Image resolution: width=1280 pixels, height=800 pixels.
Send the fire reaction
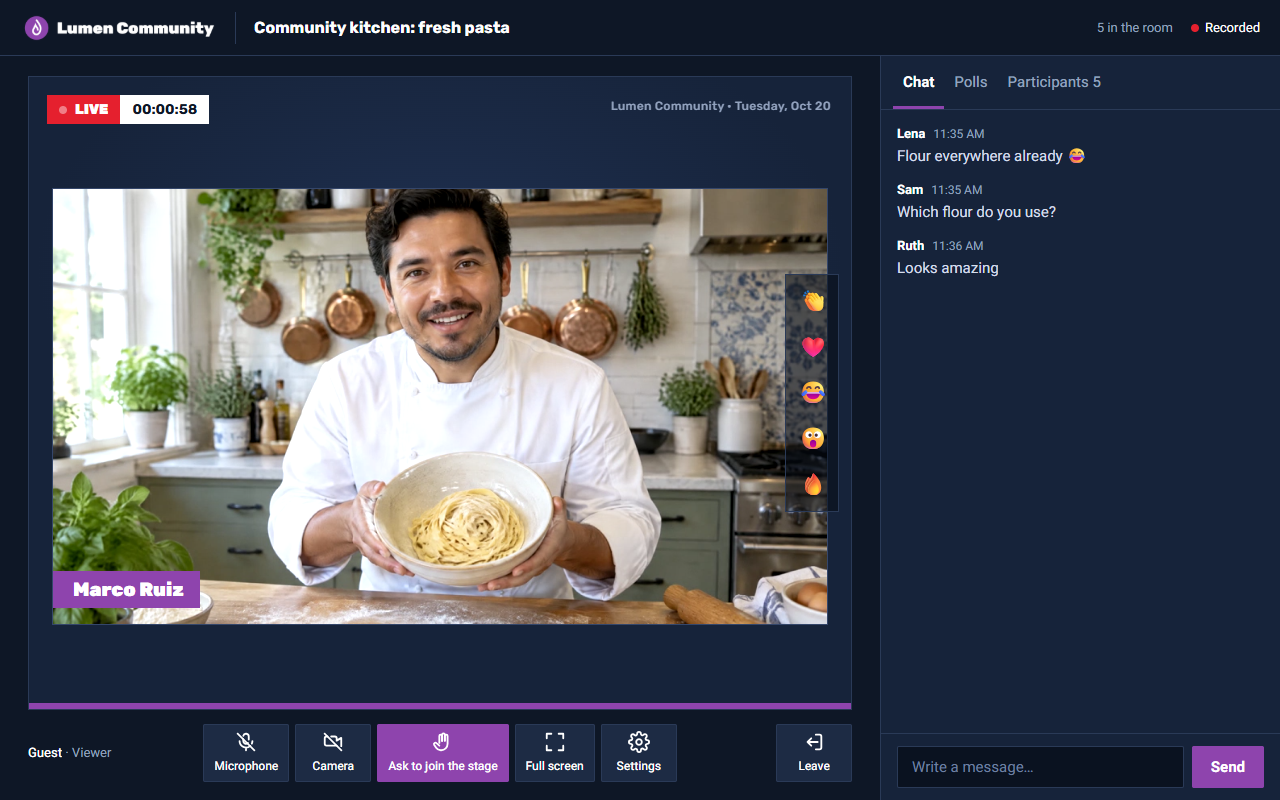[x=813, y=484]
